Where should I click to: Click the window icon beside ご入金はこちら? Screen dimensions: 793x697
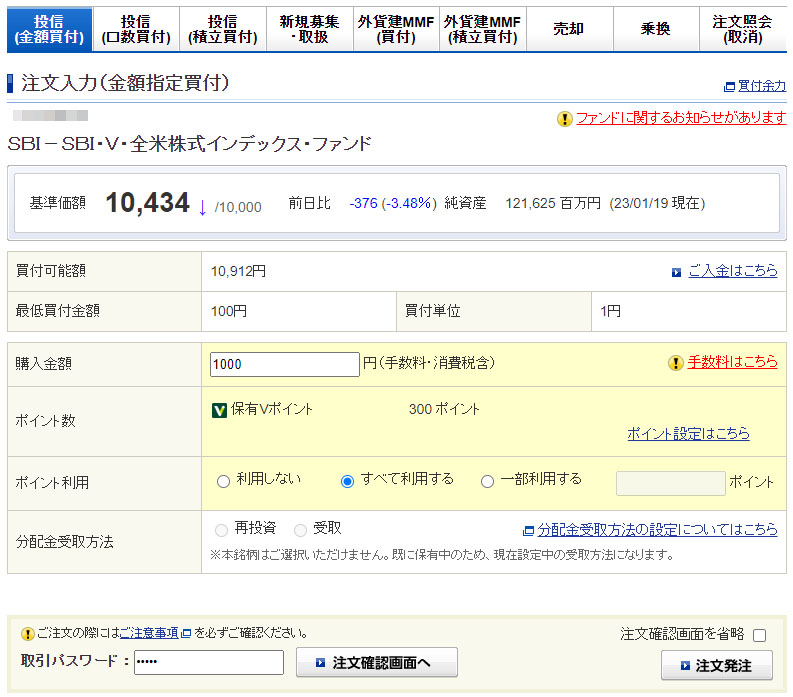(677, 272)
